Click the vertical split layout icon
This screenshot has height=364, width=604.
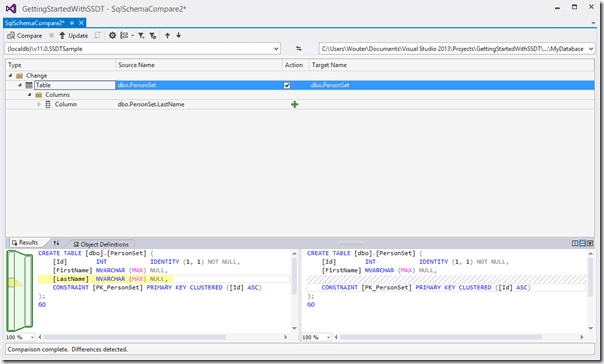coord(575,243)
